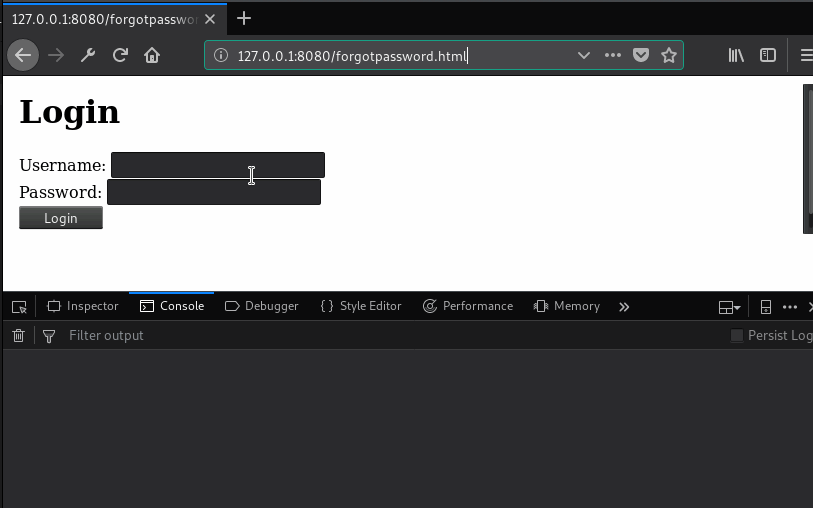Click the console filter funnel icon

[49, 336]
